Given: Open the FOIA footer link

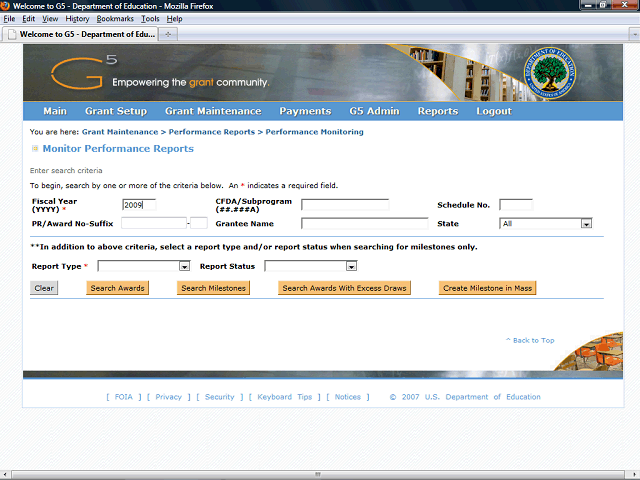Looking at the screenshot, I should [124, 397].
